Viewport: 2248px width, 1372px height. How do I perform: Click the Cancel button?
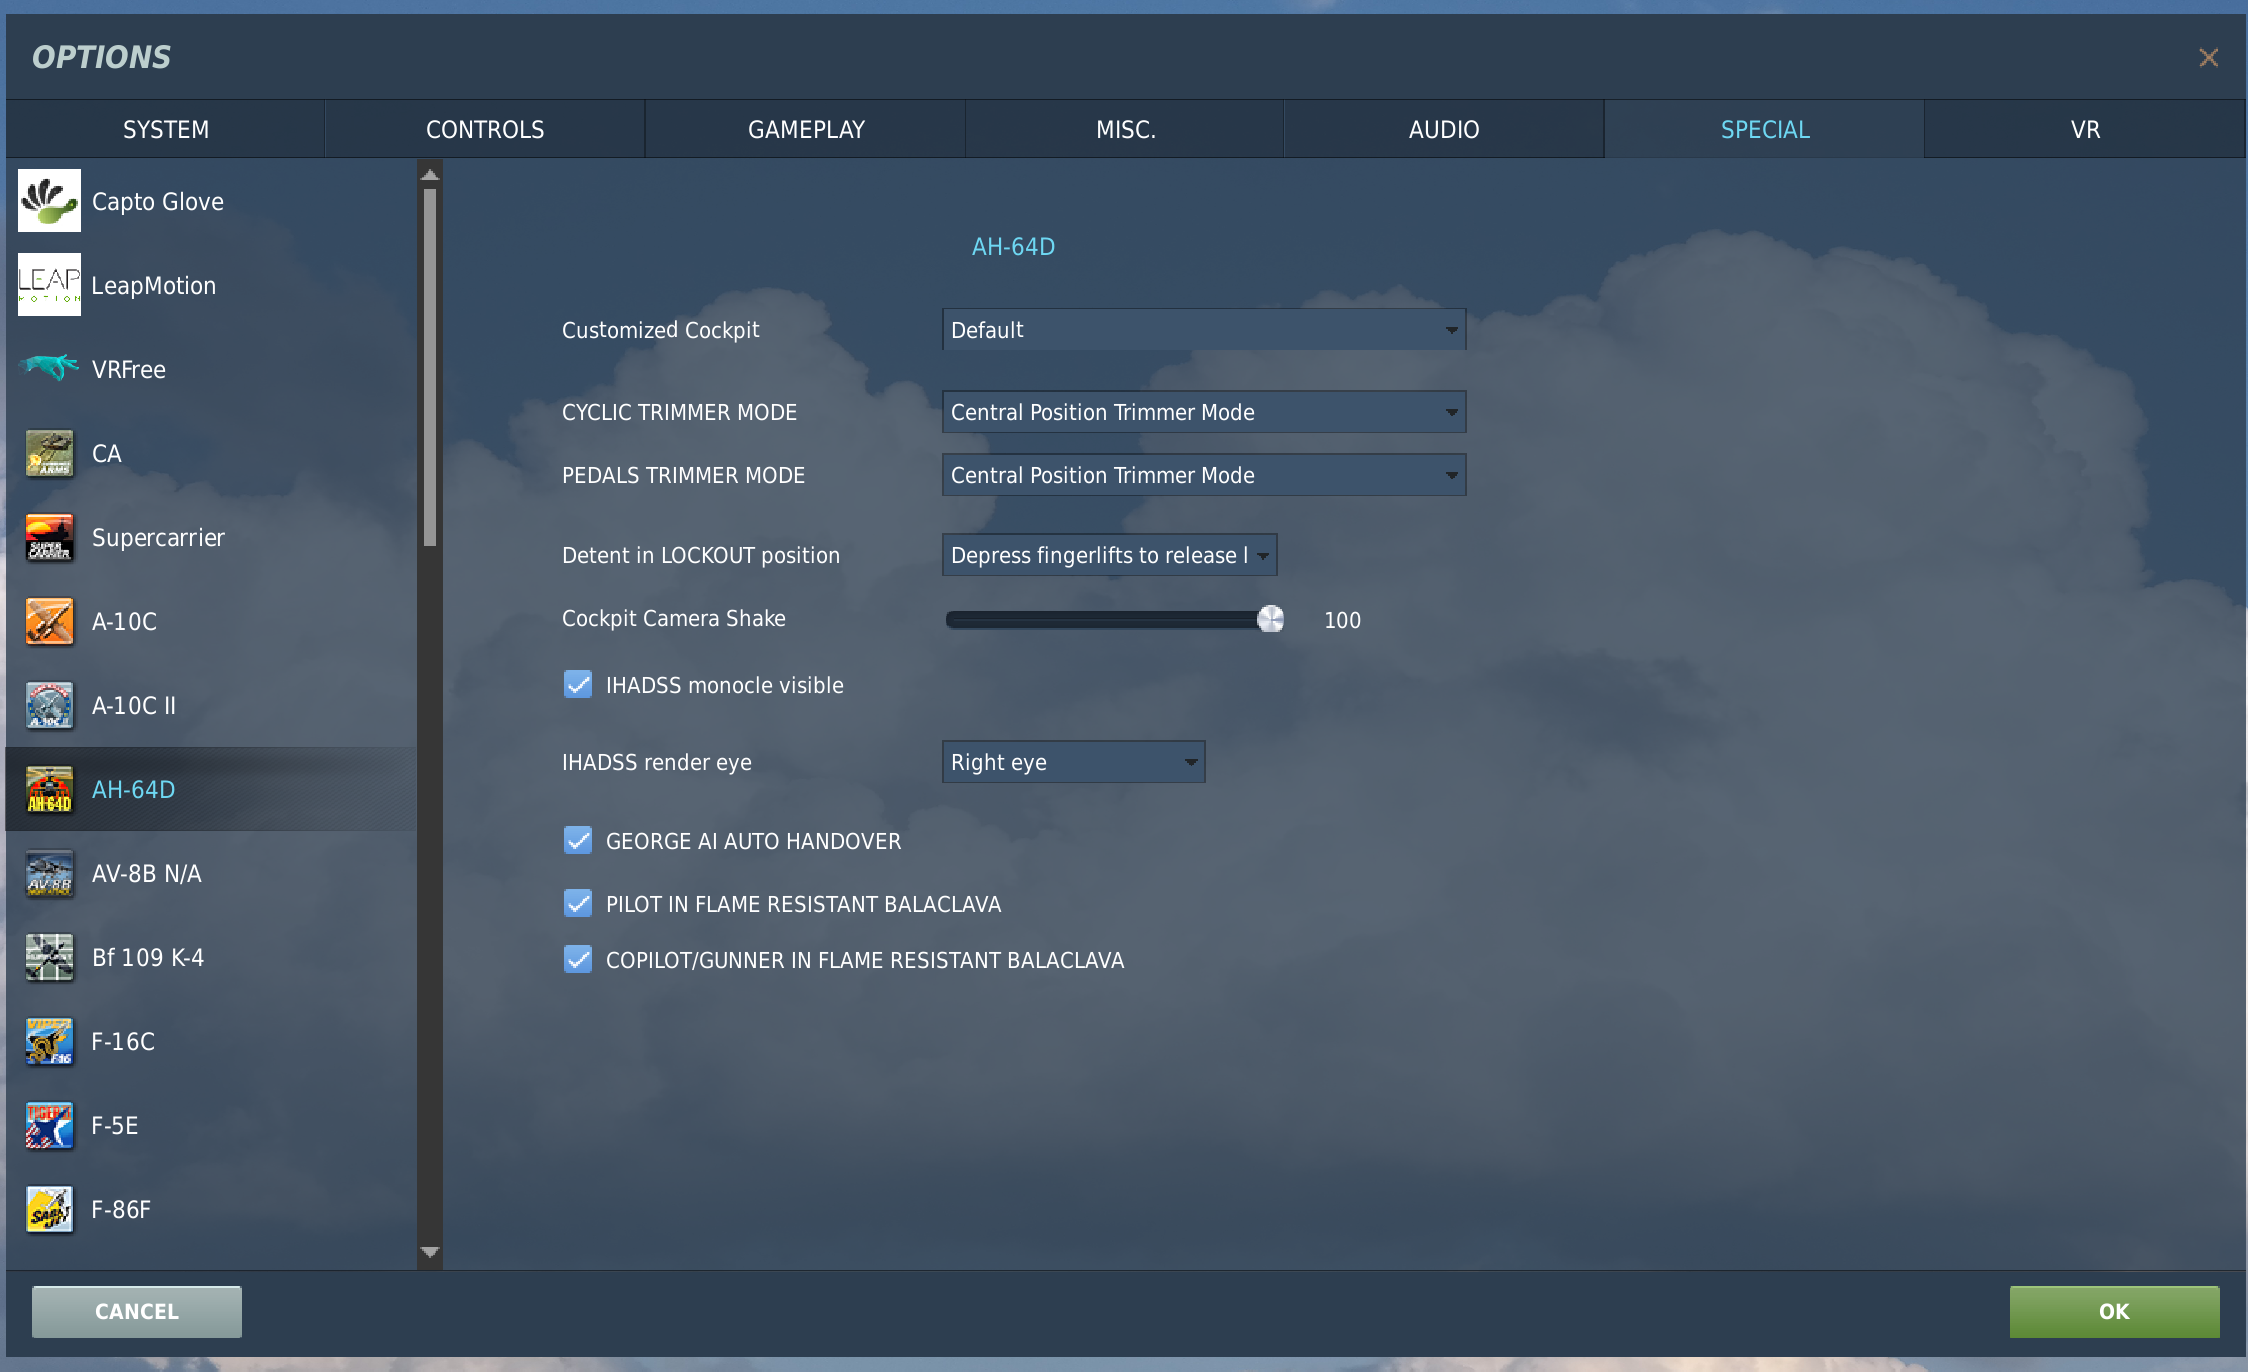137,1311
